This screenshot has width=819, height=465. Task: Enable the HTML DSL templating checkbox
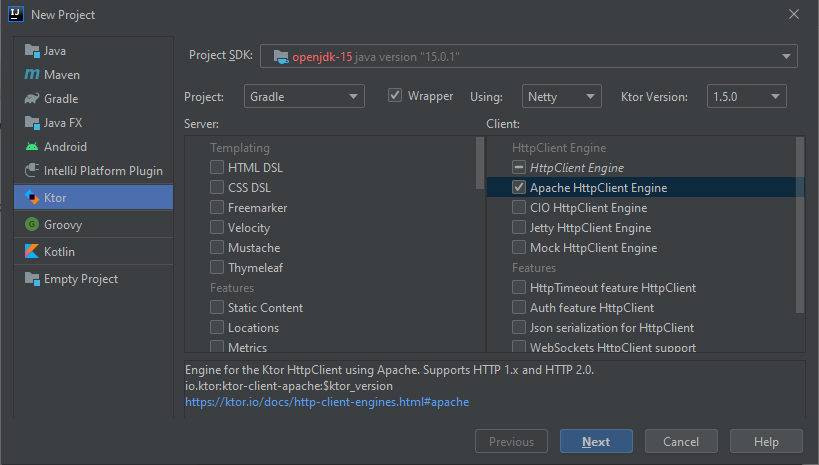pyautogui.click(x=217, y=167)
